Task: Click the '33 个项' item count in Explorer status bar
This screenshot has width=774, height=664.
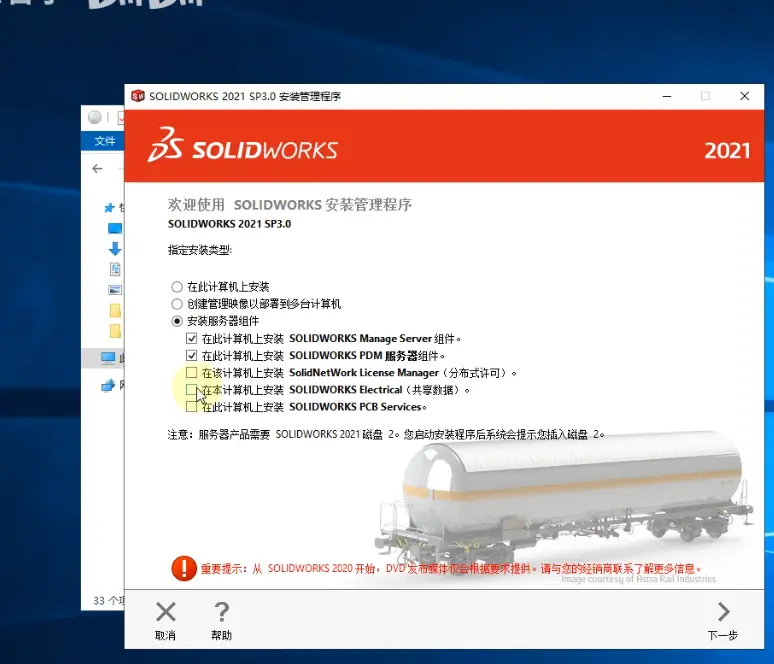Action: point(108,600)
